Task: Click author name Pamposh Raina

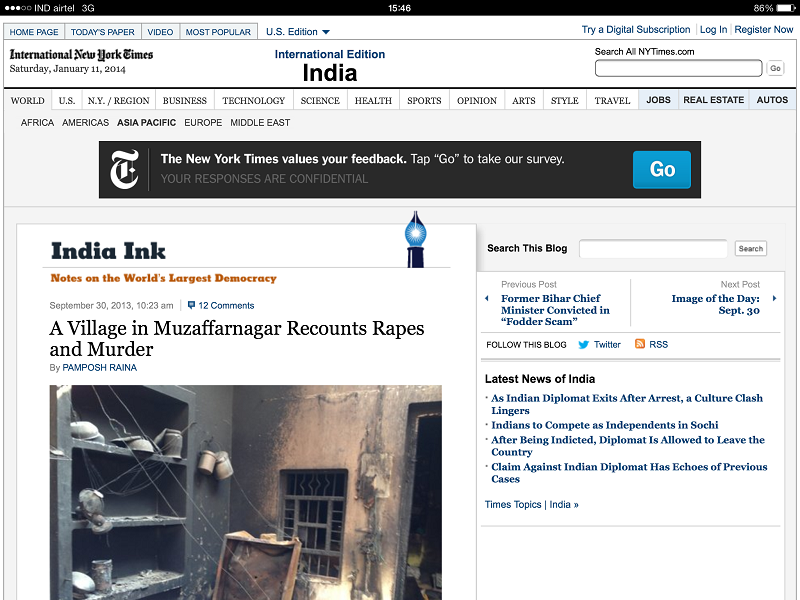Action: pyautogui.click(x=99, y=368)
